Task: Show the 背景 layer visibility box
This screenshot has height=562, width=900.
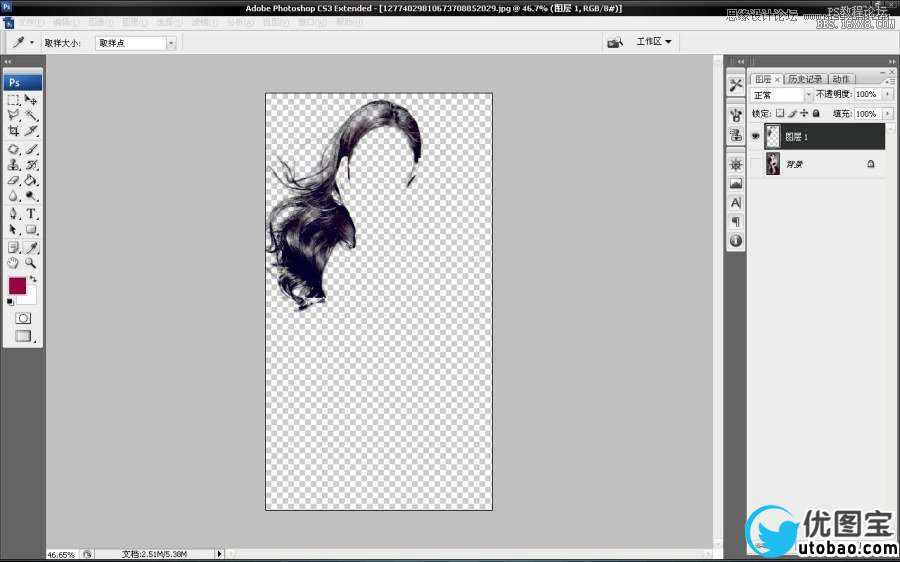Action: coord(755,164)
